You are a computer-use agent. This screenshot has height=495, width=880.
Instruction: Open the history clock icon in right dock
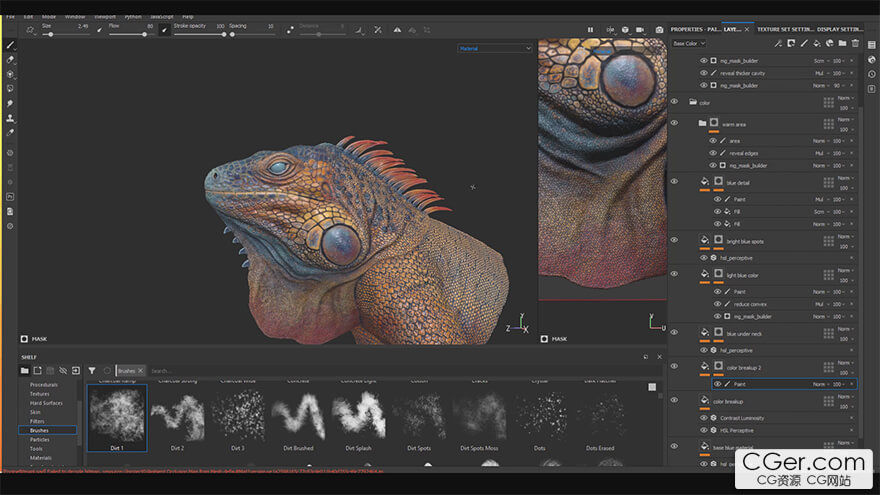click(x=872, y=74)
